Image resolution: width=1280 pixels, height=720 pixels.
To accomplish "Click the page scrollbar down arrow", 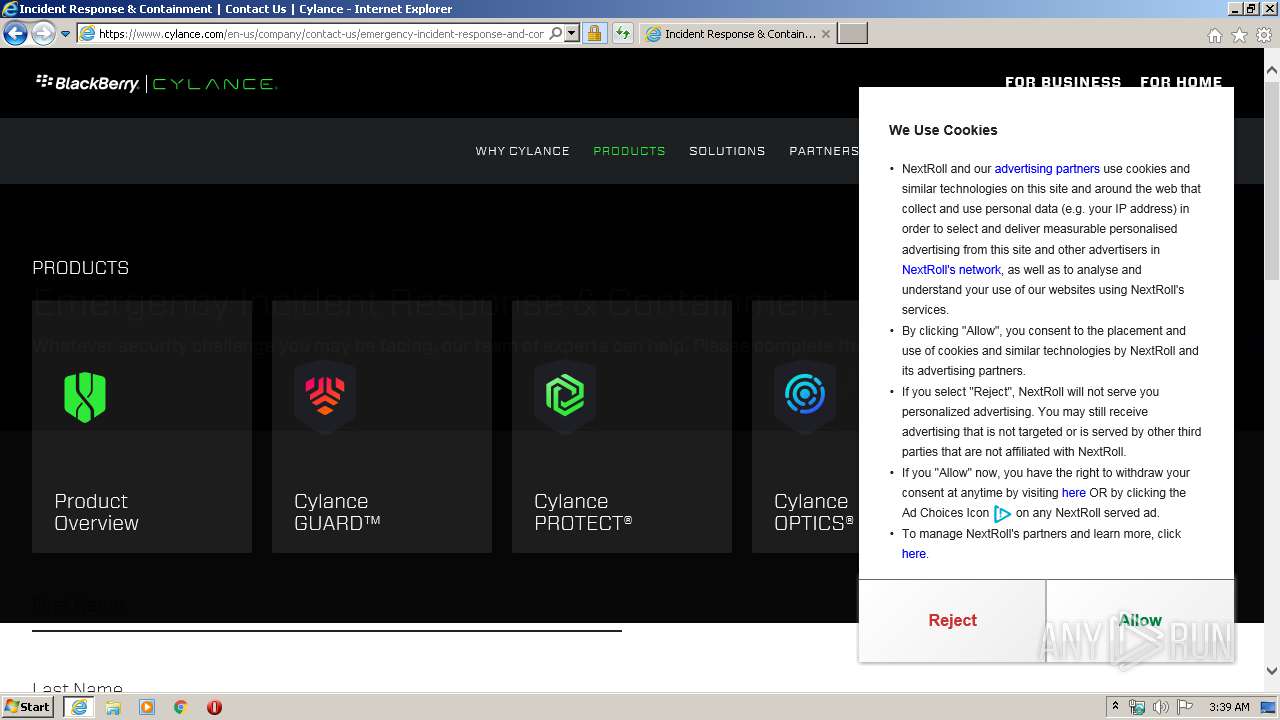I will pyautogui.click(x=1272, y=671).
